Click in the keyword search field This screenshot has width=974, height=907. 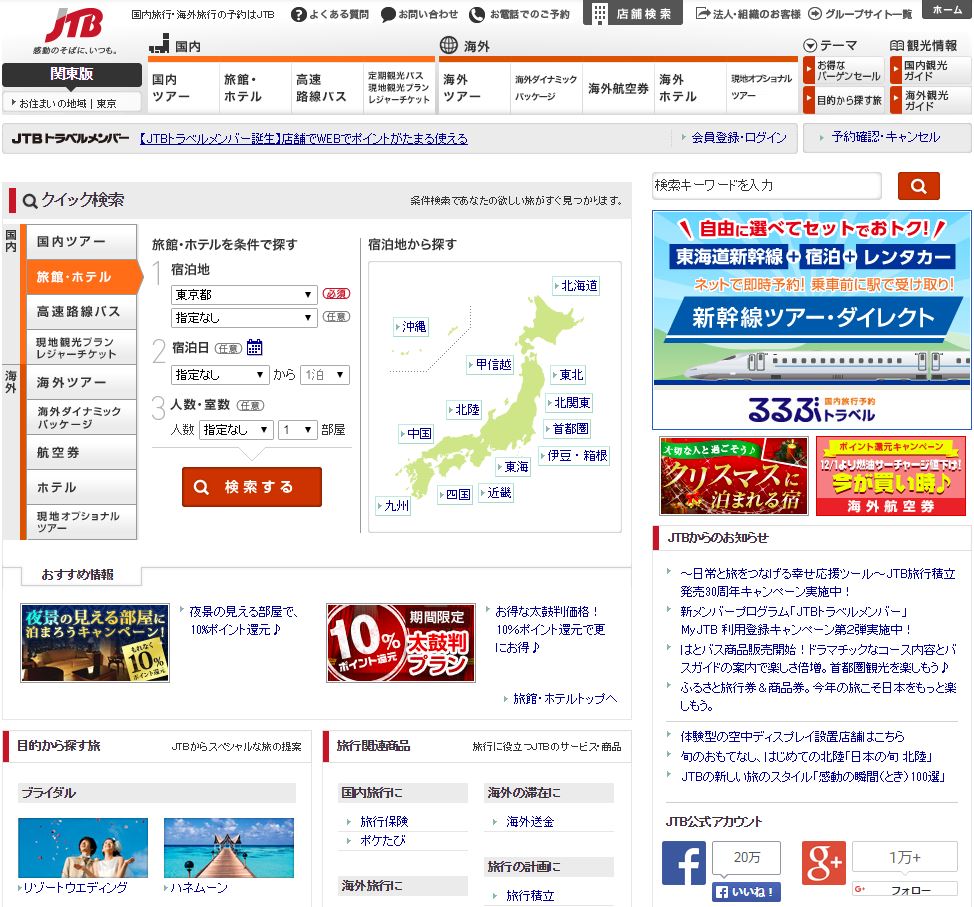click(x=767, y=186)
